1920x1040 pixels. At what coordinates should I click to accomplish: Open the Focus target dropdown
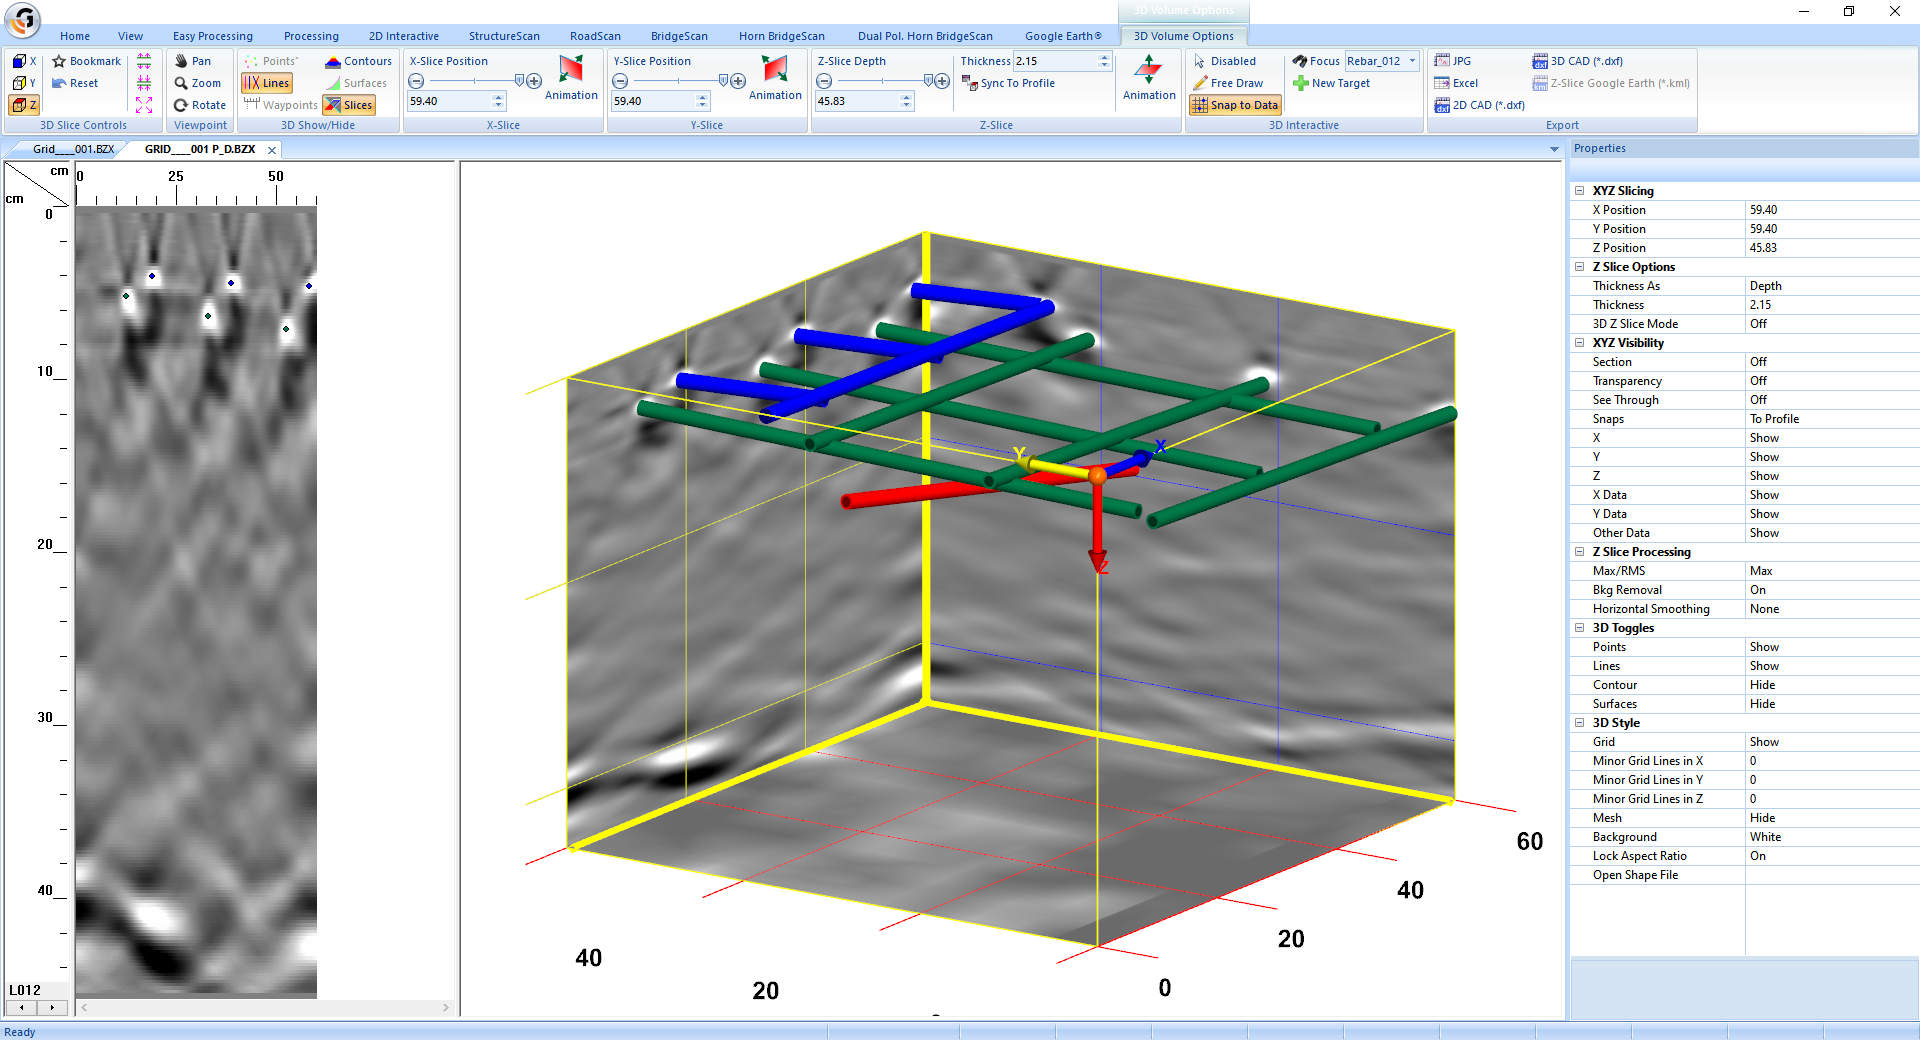point(1413,60)
